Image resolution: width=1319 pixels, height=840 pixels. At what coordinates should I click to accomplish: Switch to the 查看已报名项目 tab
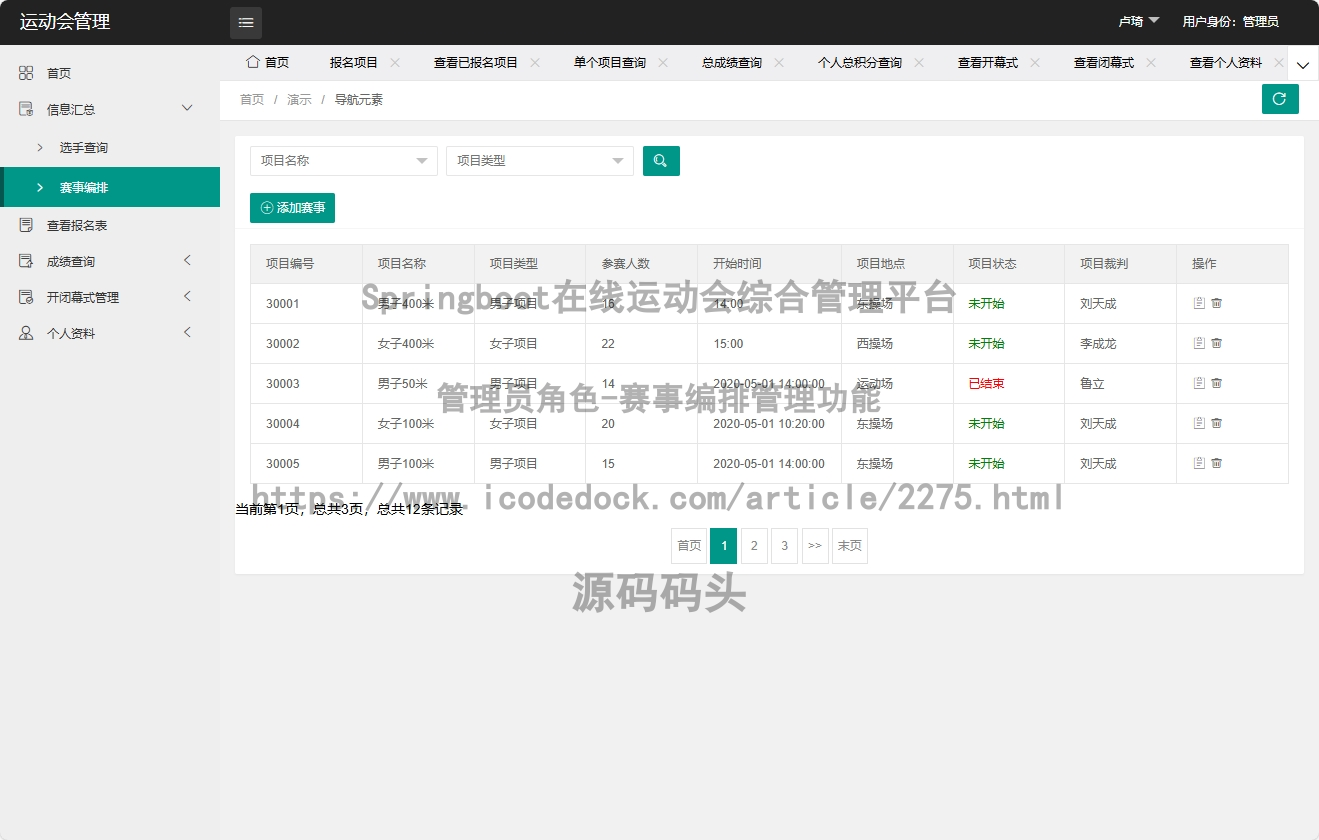coord(476,62)
